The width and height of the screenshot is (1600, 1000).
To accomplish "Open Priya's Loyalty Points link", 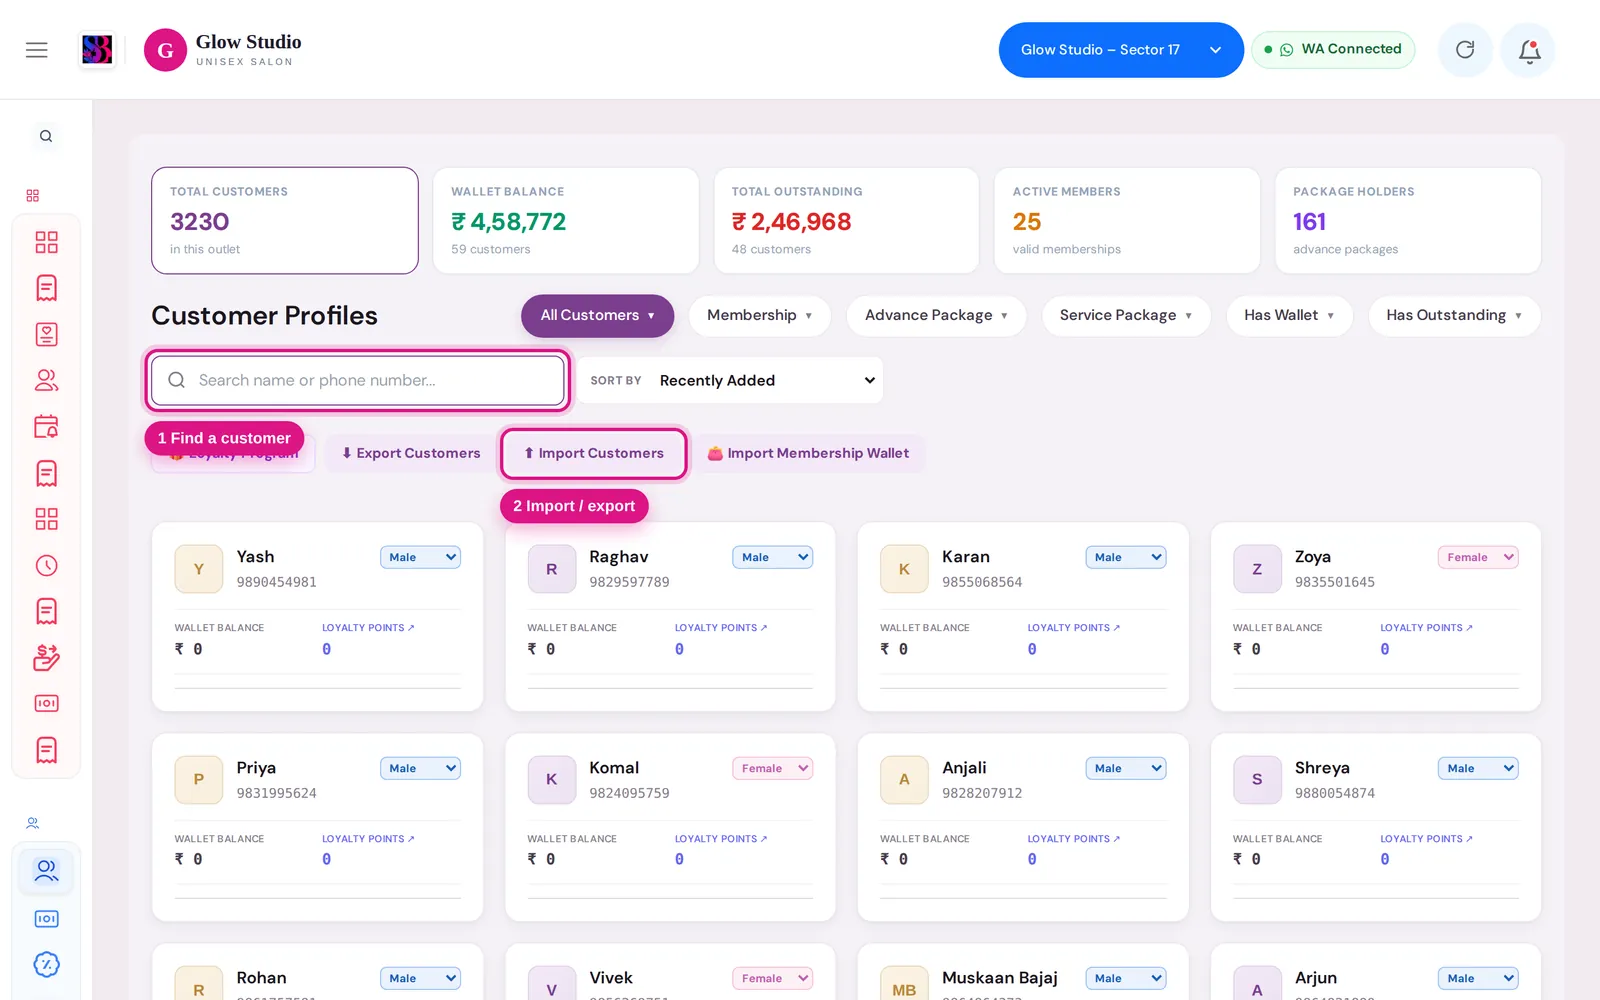I will (x=368, y=839).
